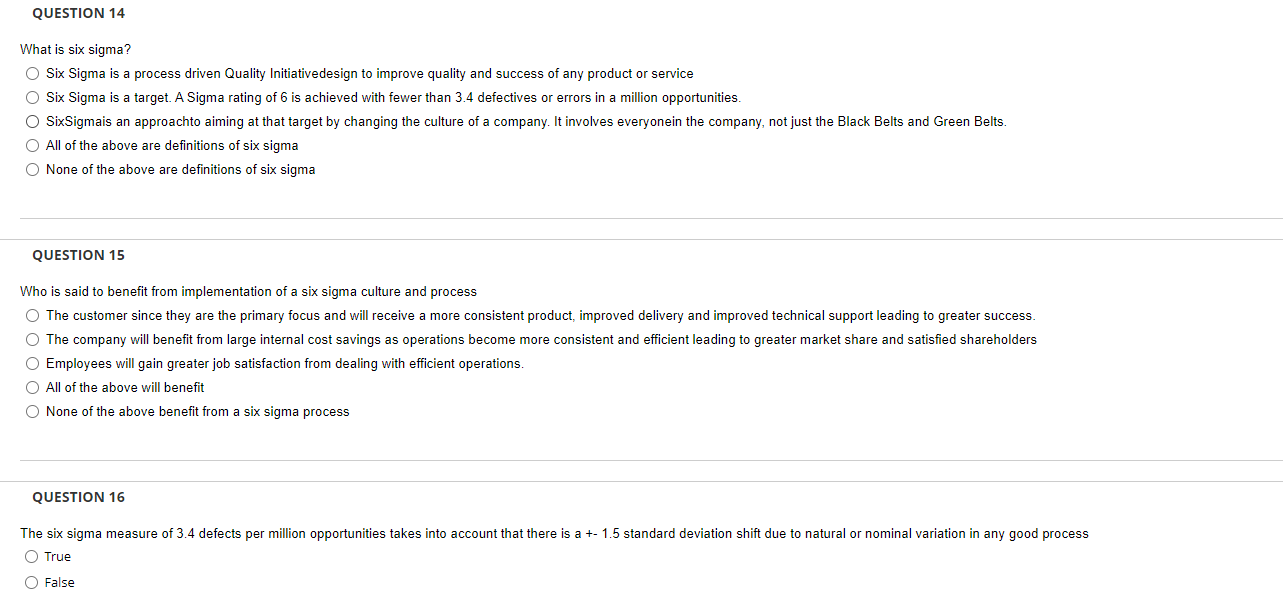
Task: Click the 'What is six sigma?' question text
Action: (75, 49)
